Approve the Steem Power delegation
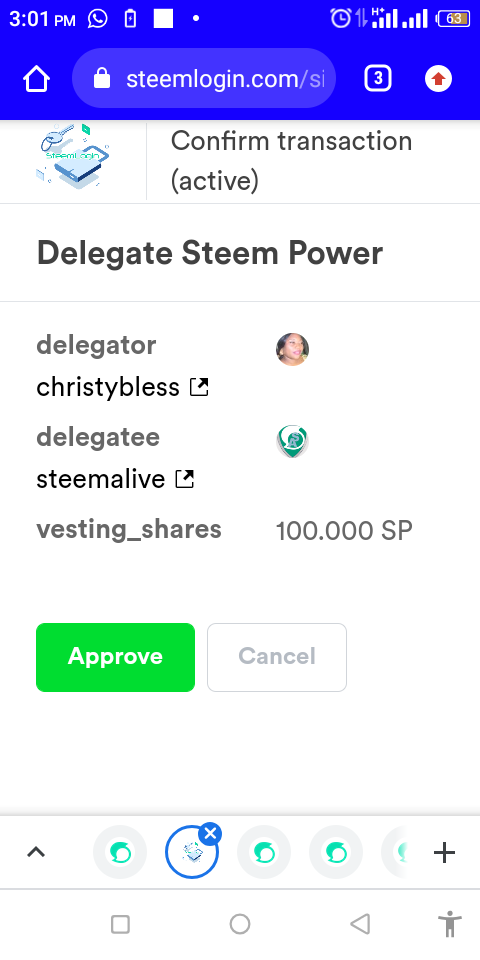480x960 pixels. tap(115, 657)
